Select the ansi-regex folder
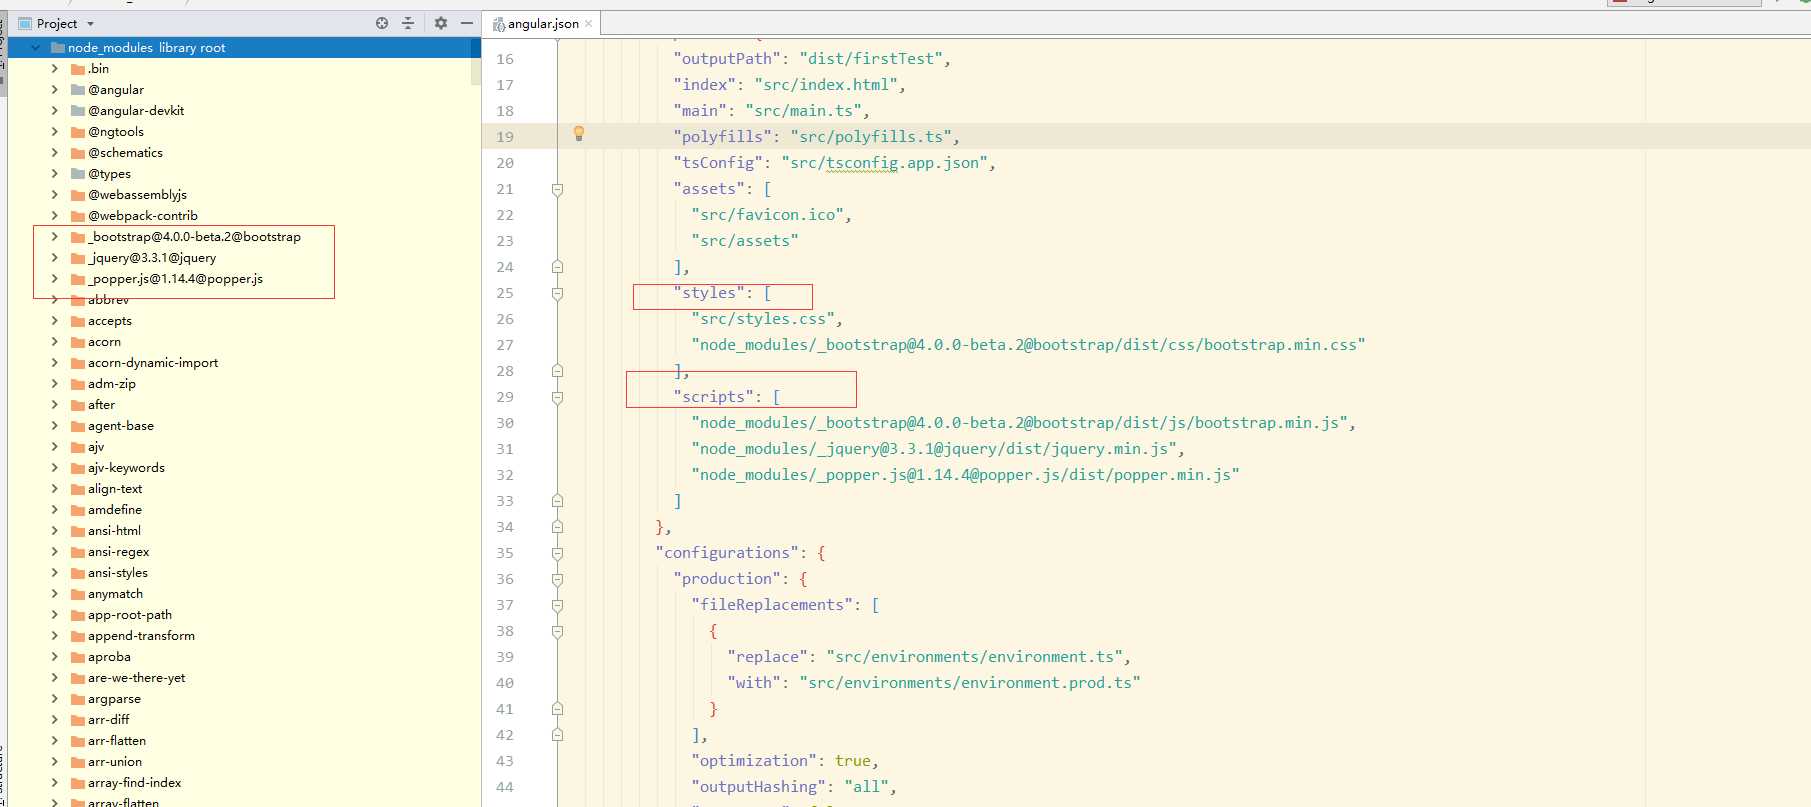Image resolution: width=1811 pixels, height=807 pixels. [118, 552]
